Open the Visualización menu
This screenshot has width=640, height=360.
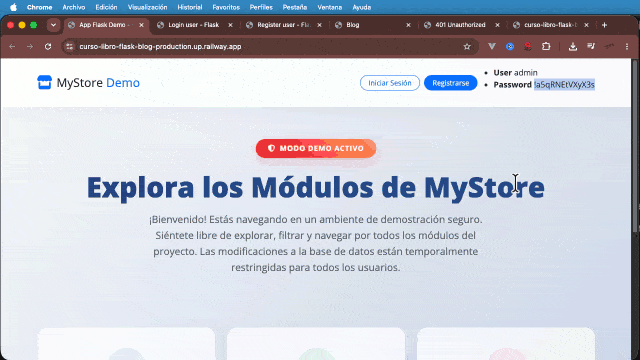pyautogui.click(x=147, y=7)
